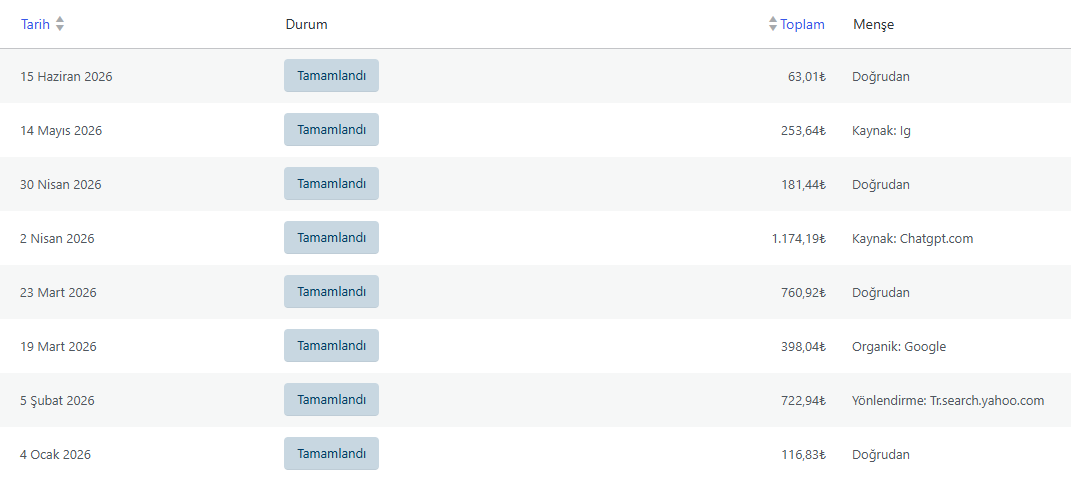The image size is (1071, 480).
Task: Select Tamamlandı badge for 19 Mart 2026
Action: tap(331, 345)
